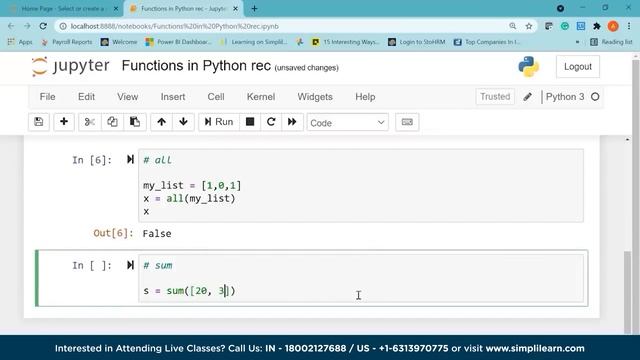The height and width of the screenshot is (360, 640).
Task: Switch to the Home Page browser tab
Action: click(x=63, y=9)
